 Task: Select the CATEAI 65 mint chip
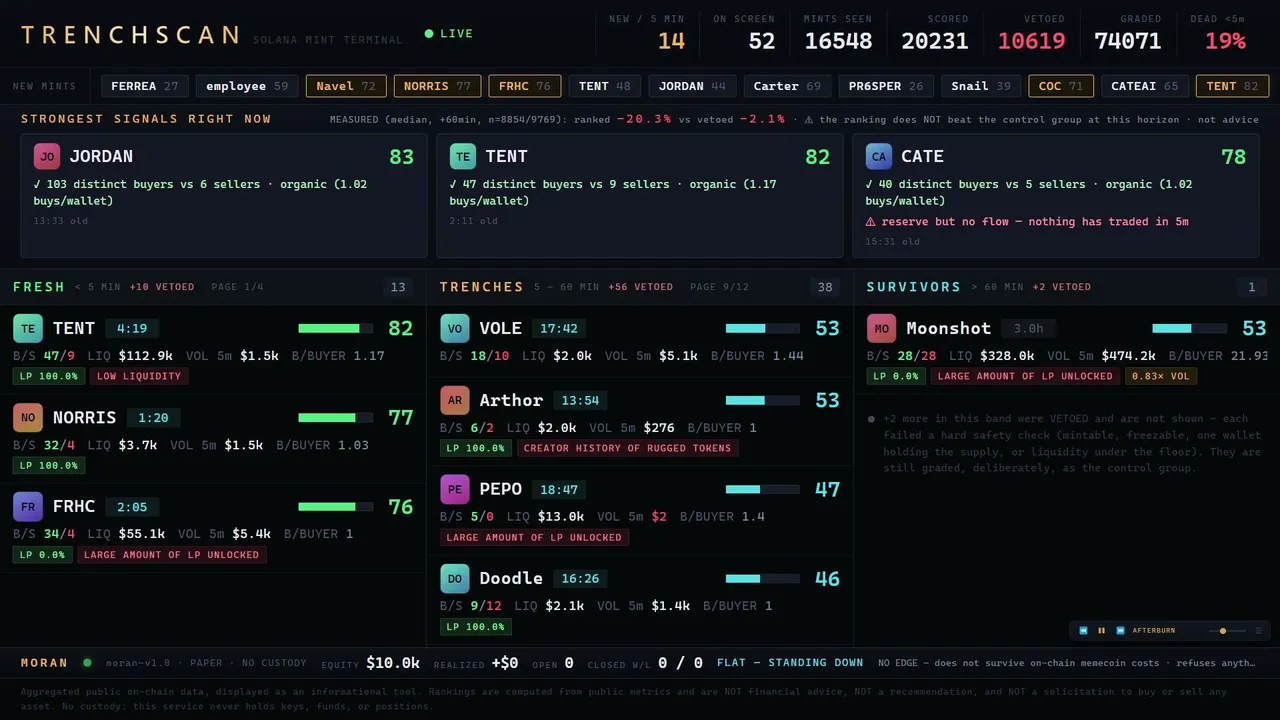point(1145,86)
